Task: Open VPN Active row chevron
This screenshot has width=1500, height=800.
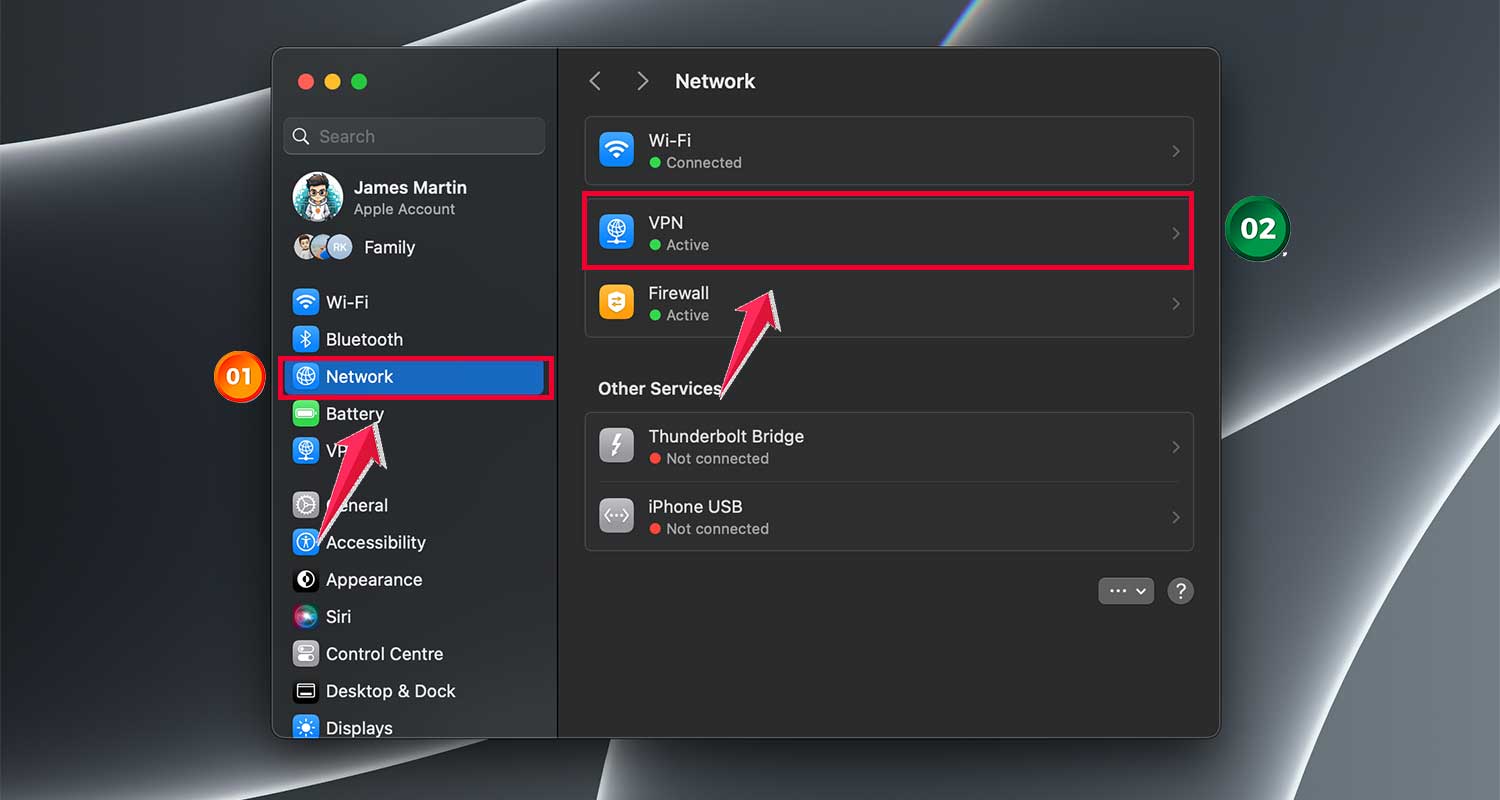Action: pos(1176,234)
